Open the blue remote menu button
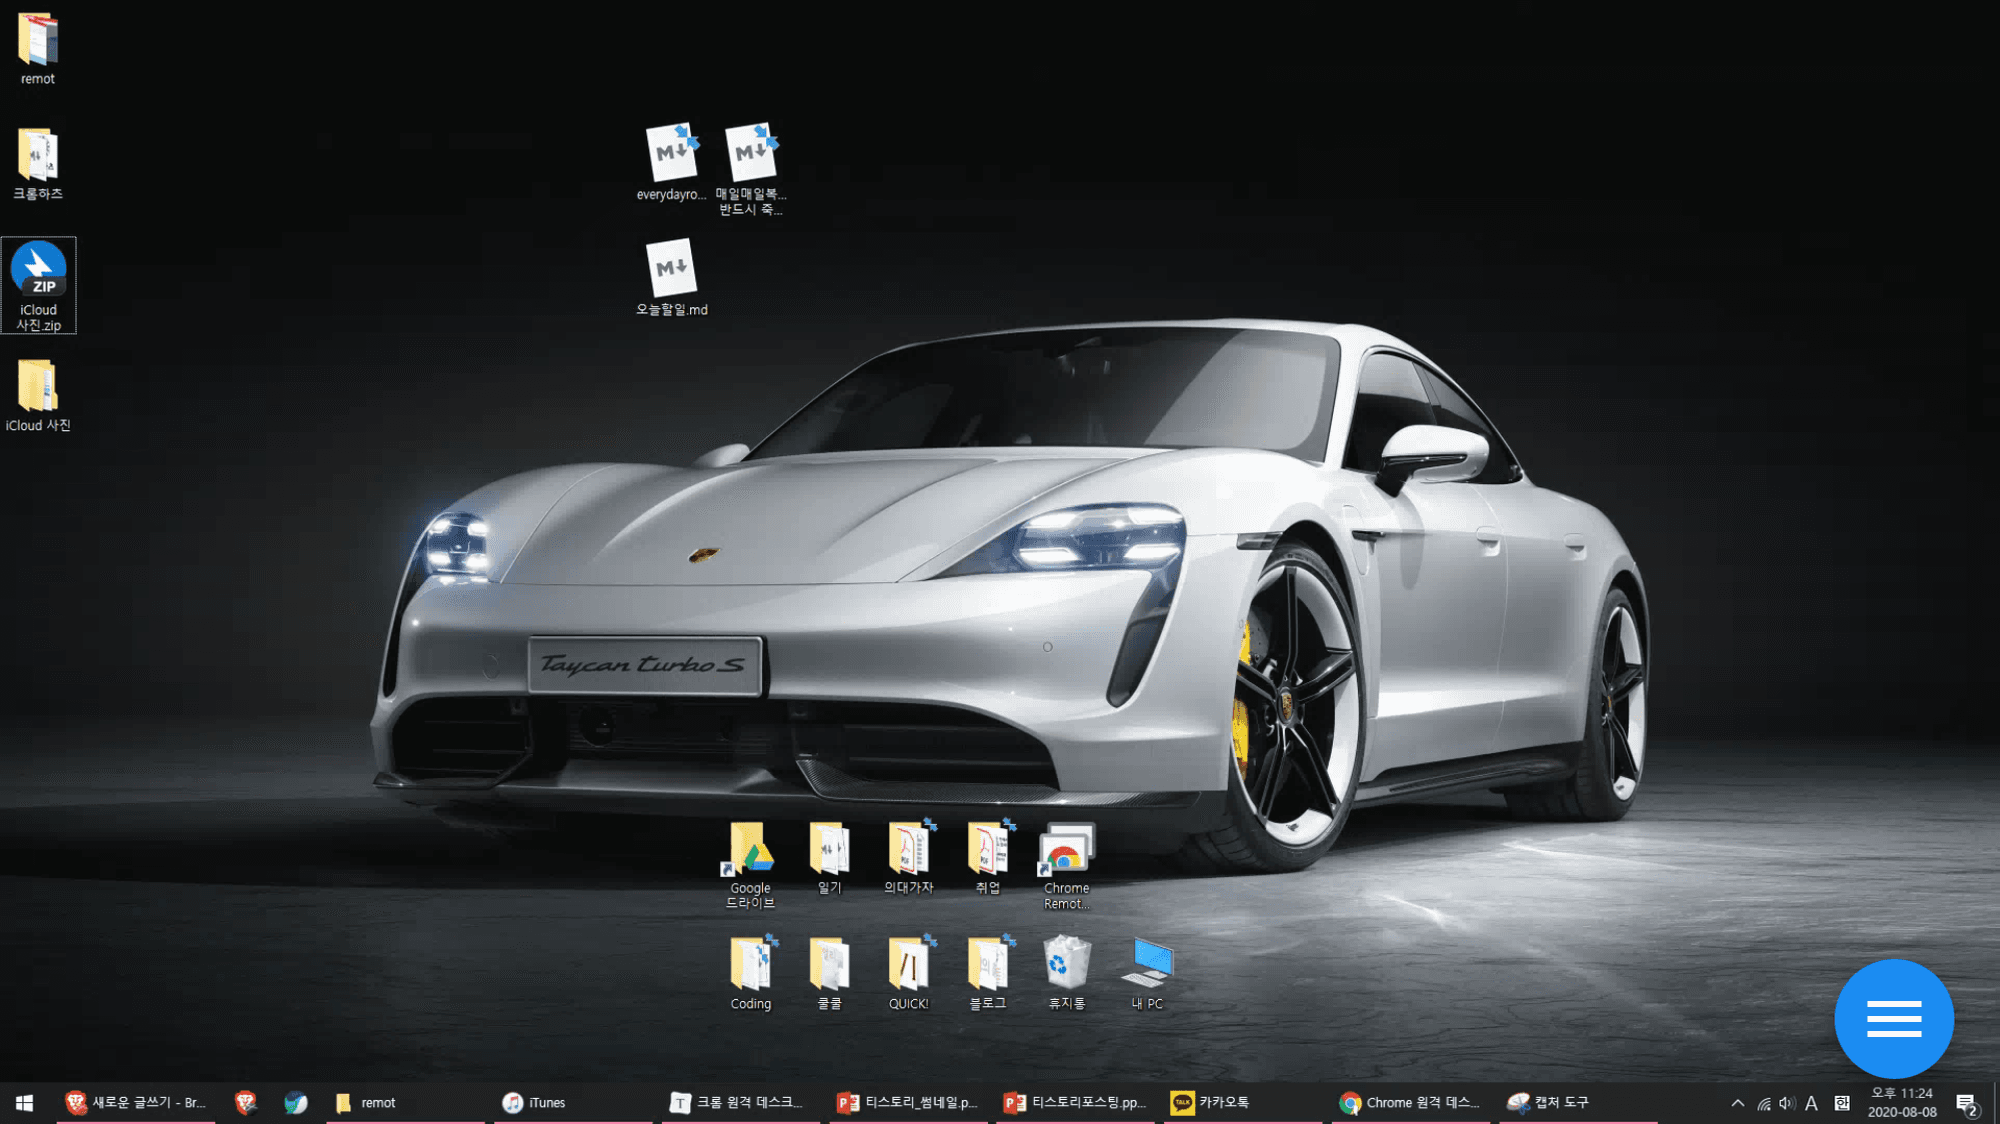This screenshot has height=1124, width=2000. [1894, 1019]
